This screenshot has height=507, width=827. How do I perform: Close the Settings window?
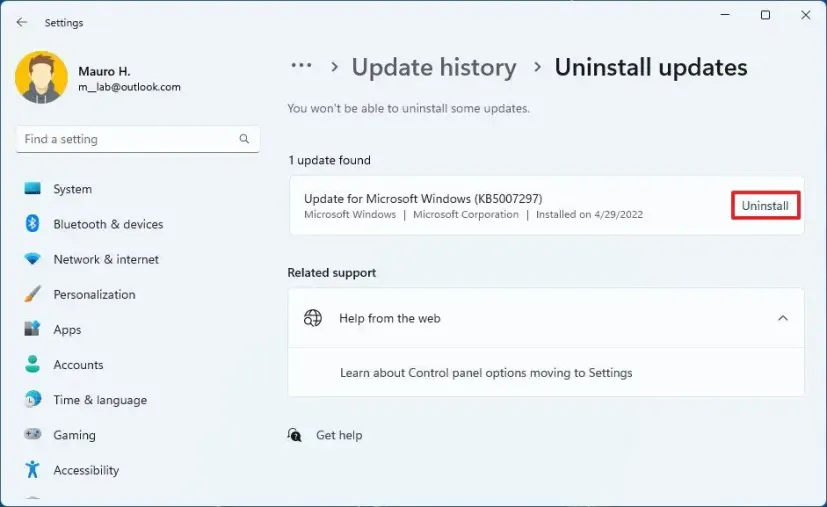tap(805, 15)
